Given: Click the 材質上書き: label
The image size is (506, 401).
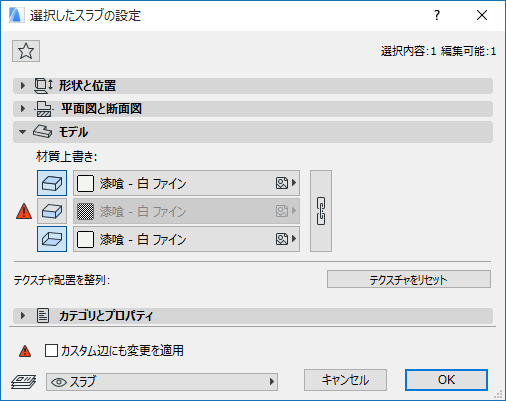Looking at the screenshot, I should pyautogui.click(x=67, y=156).
